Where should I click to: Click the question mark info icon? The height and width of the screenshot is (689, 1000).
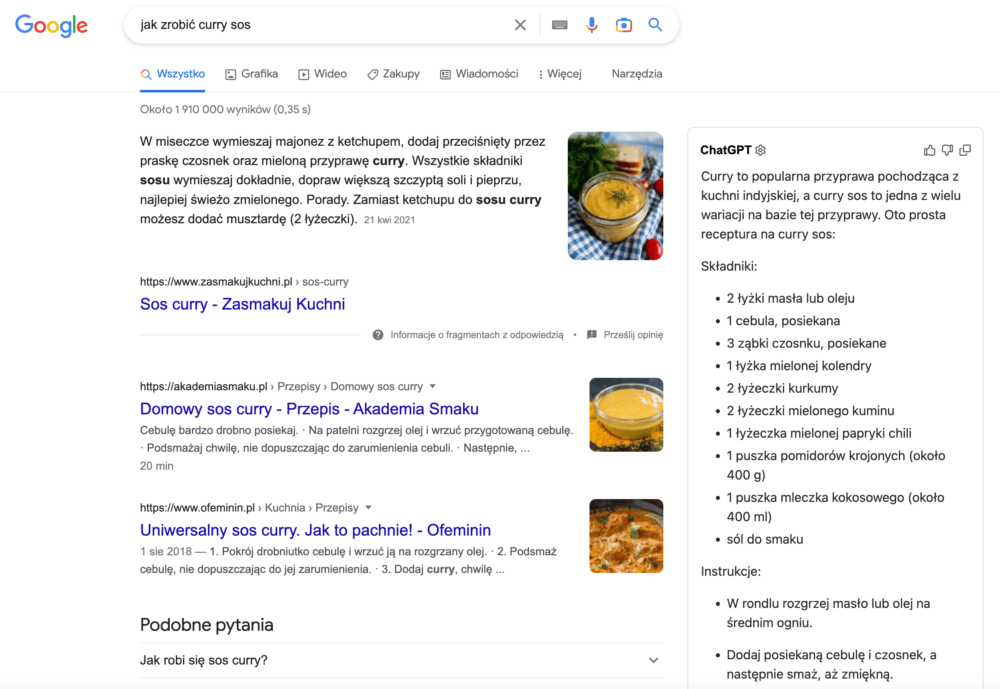[378, 335]
